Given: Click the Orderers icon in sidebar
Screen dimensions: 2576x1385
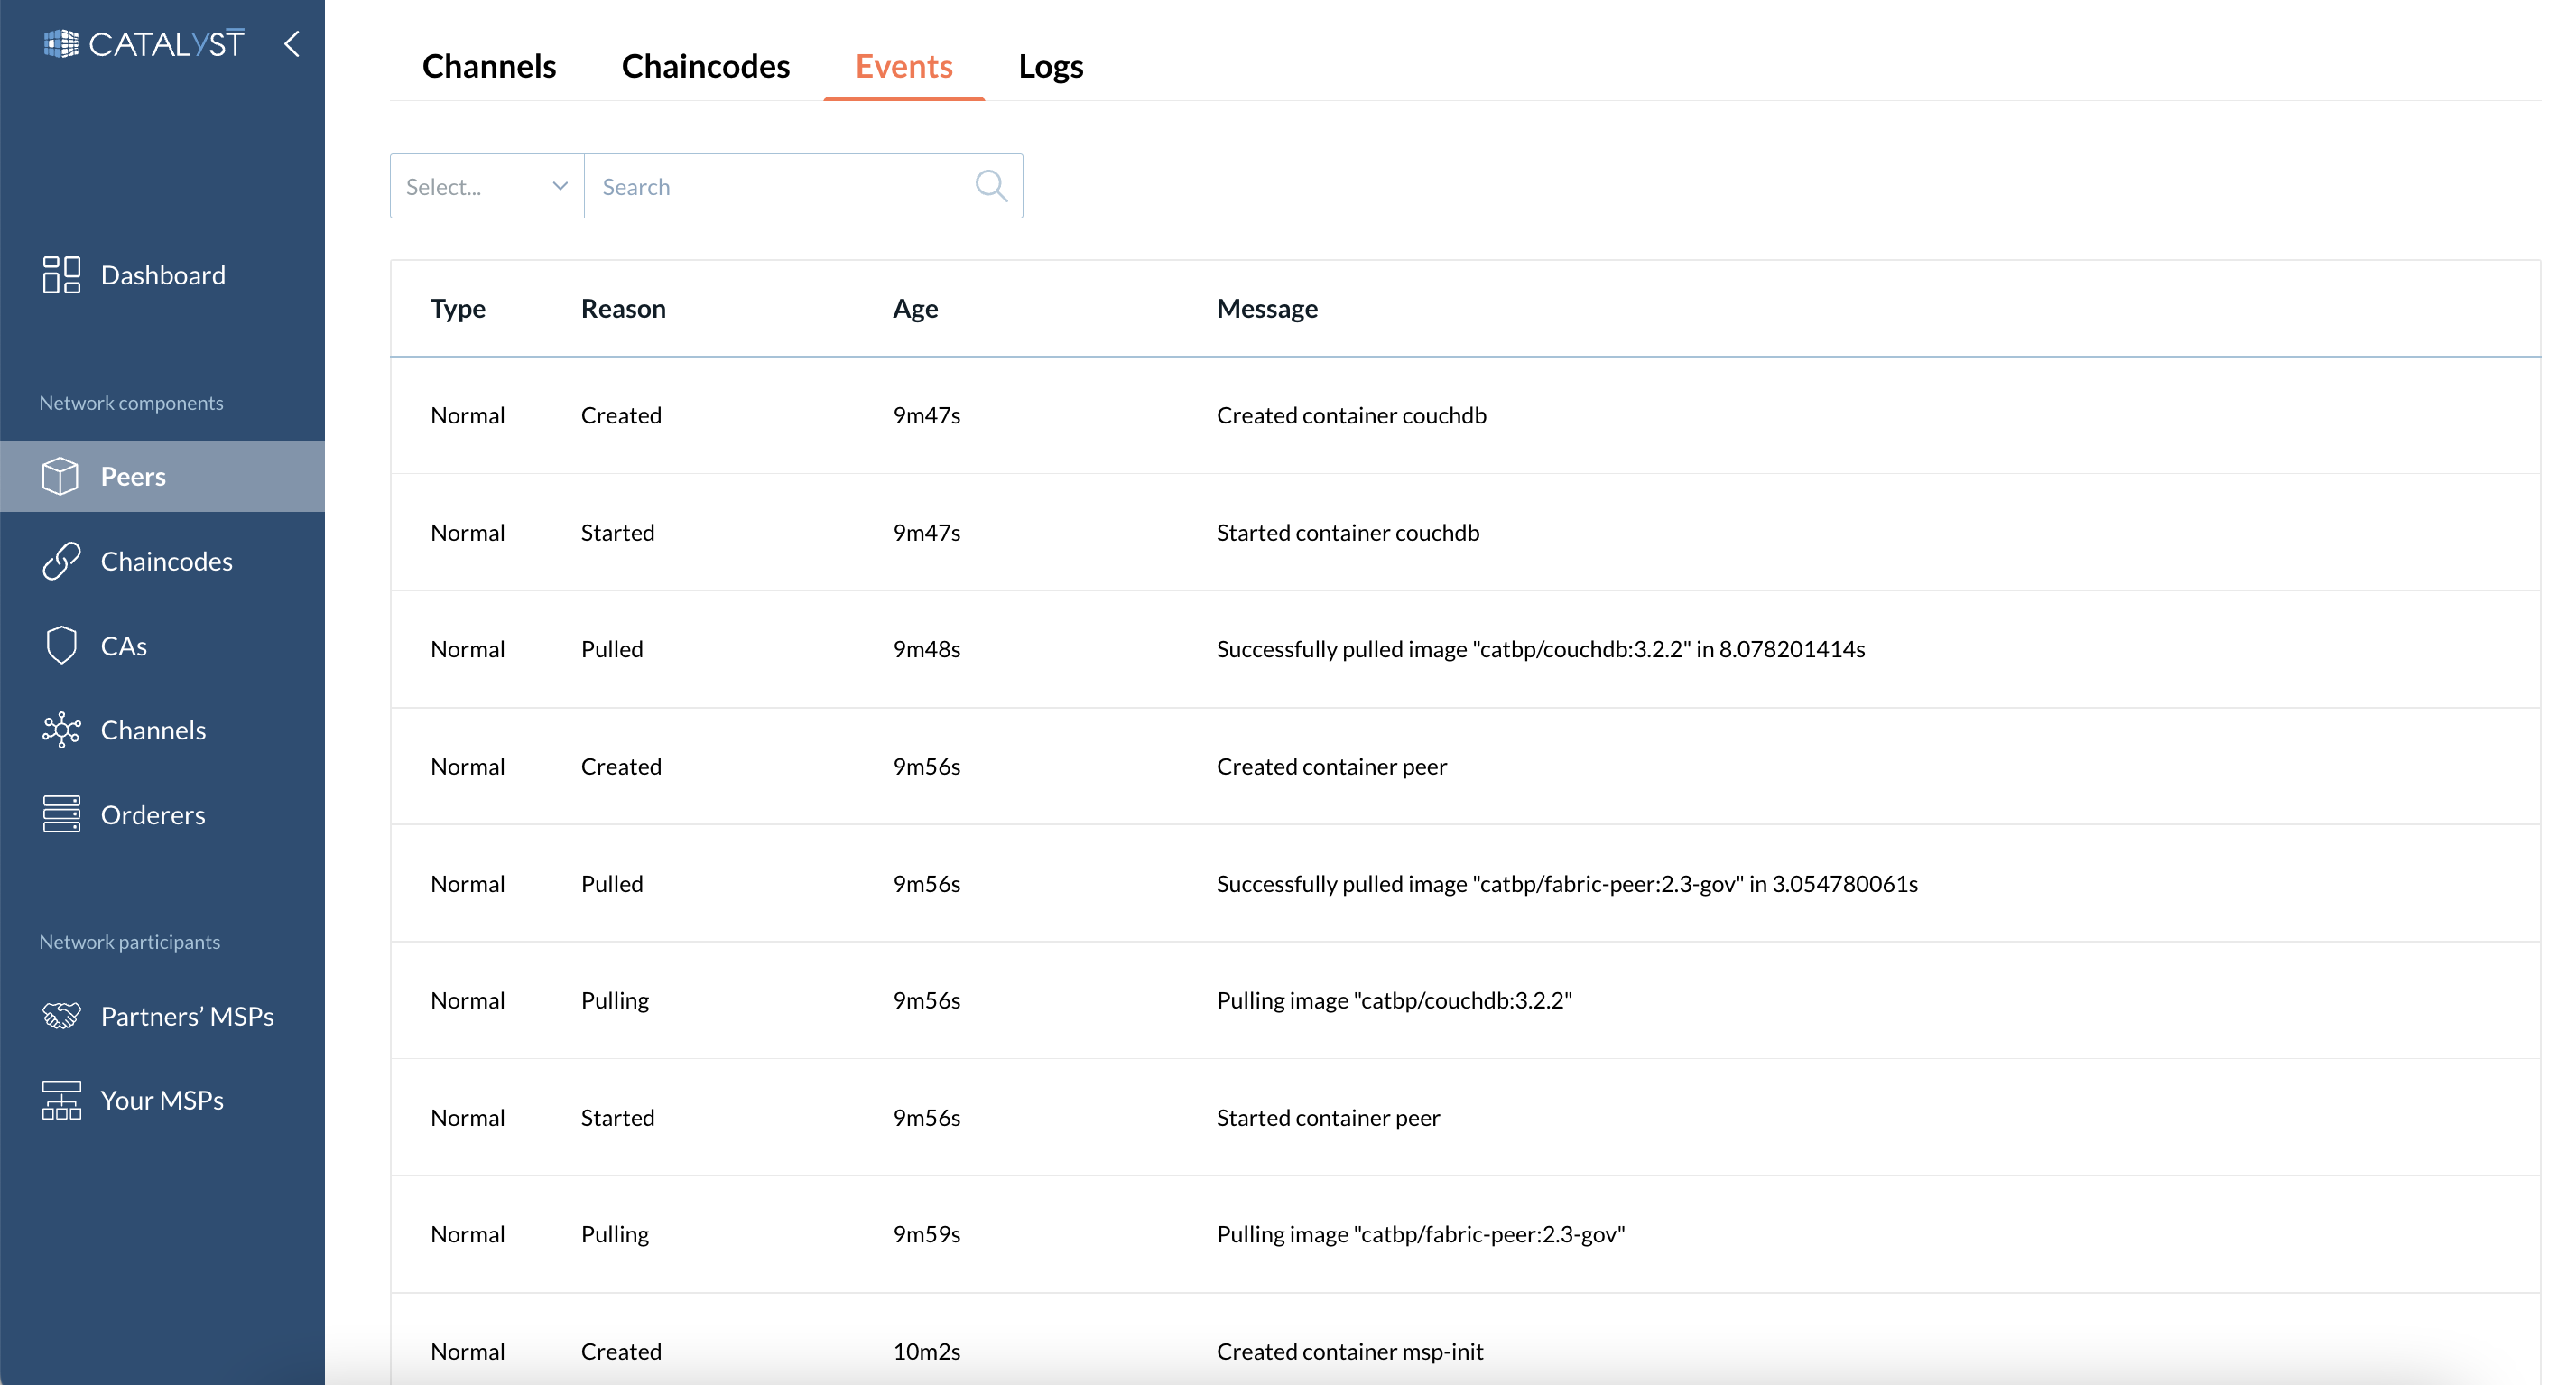Looking at the screenshot, I should tap(60, 813).
